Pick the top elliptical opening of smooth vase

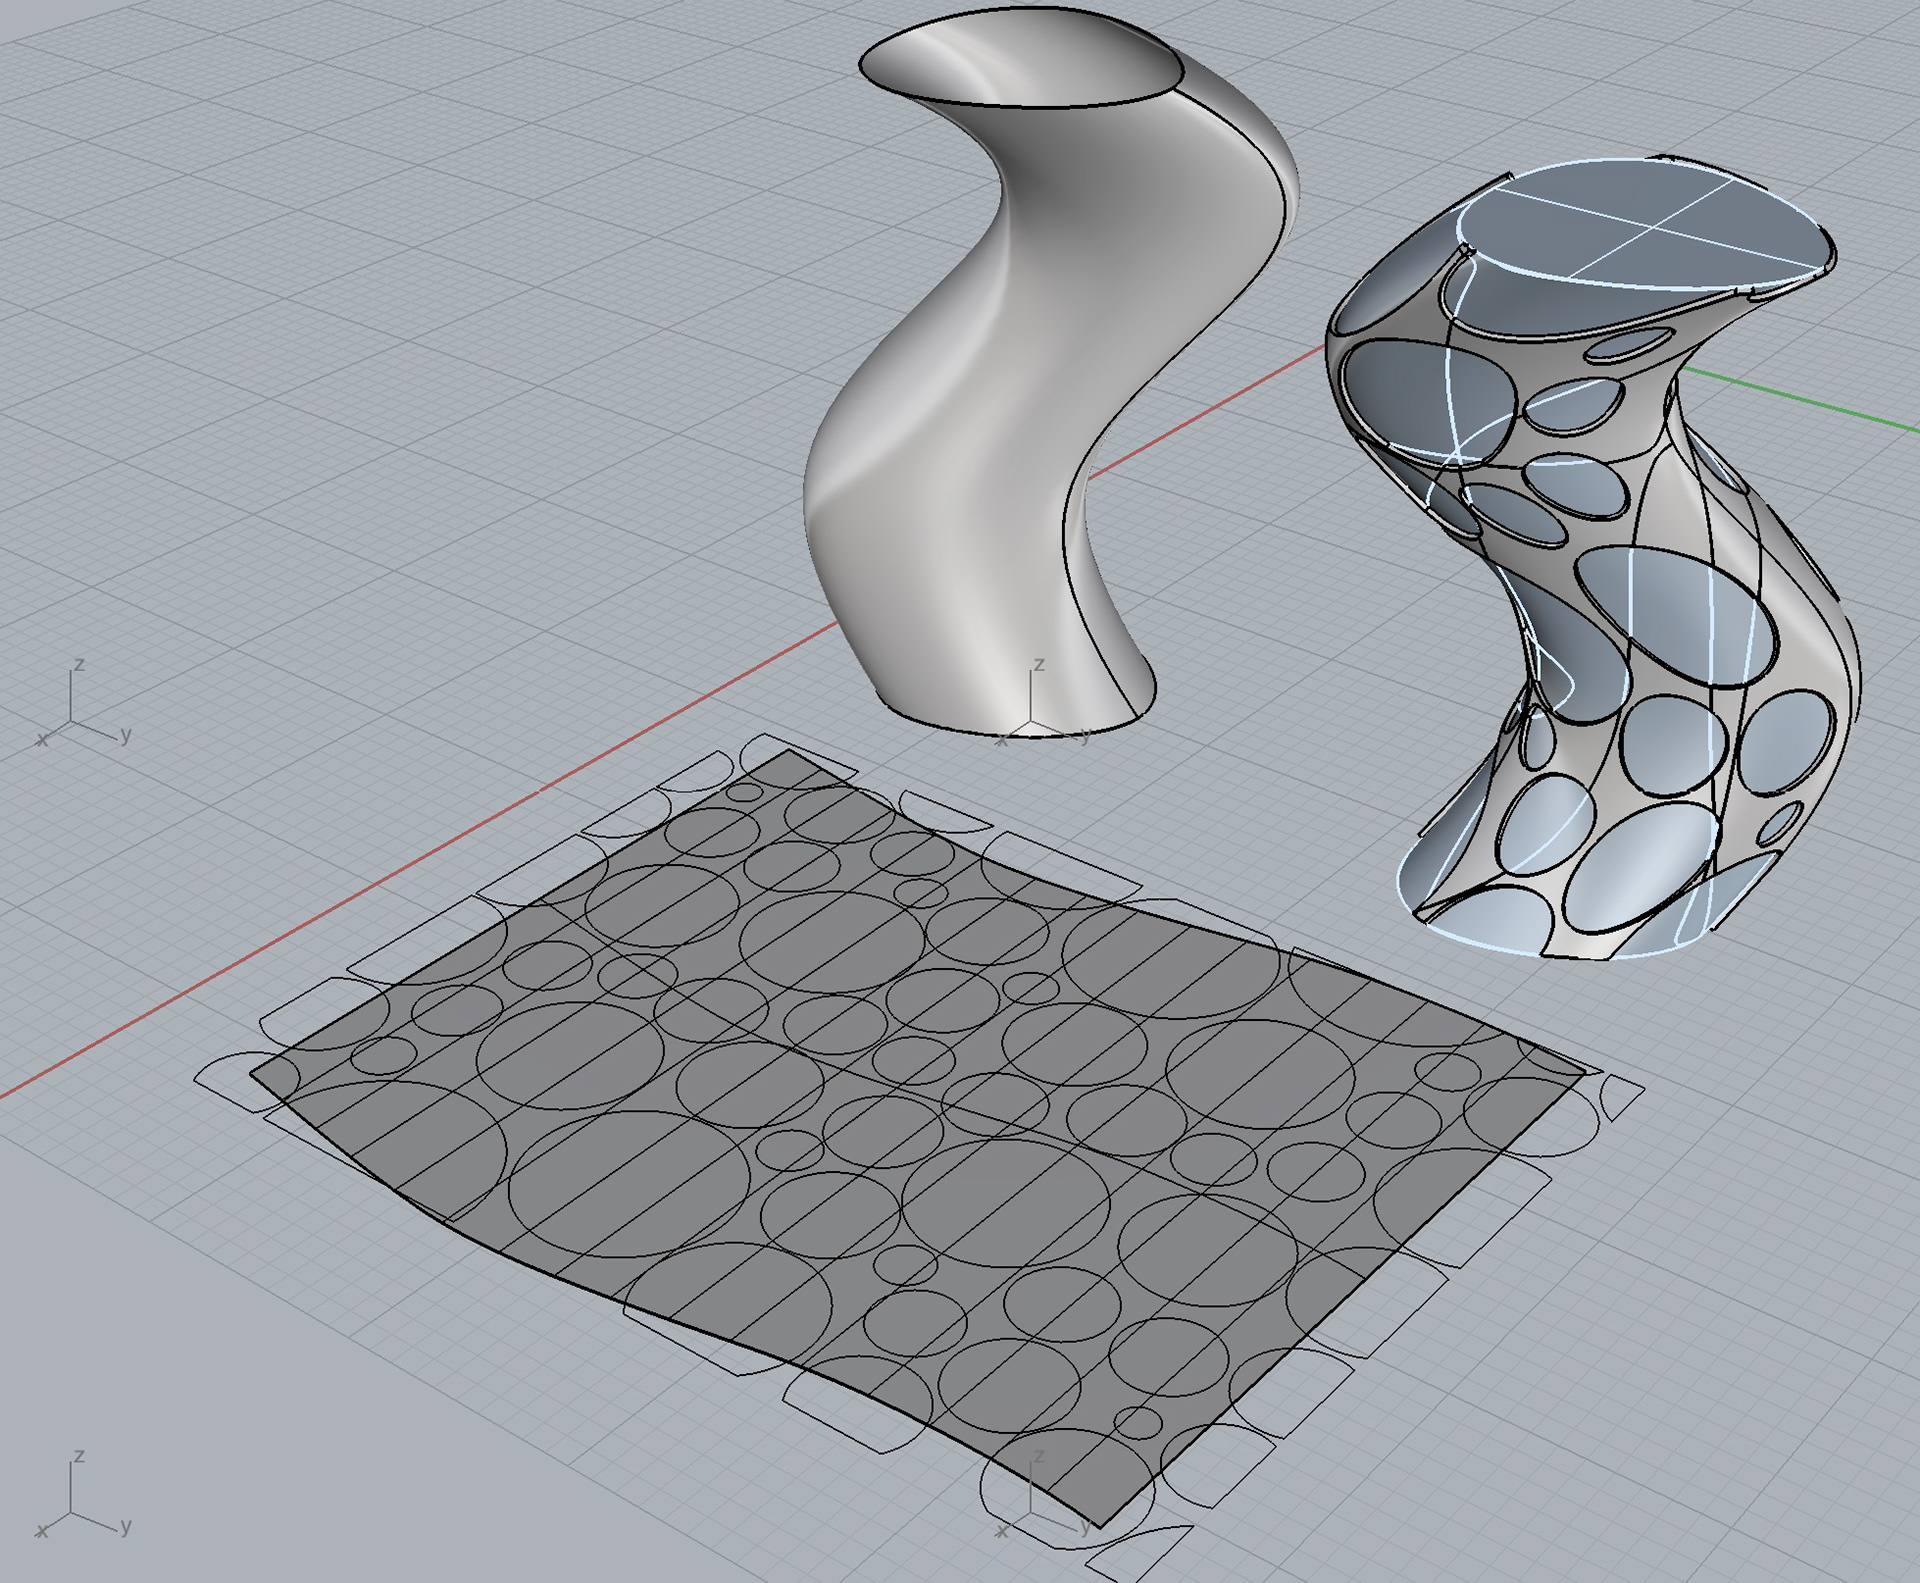coord(1020,58)
